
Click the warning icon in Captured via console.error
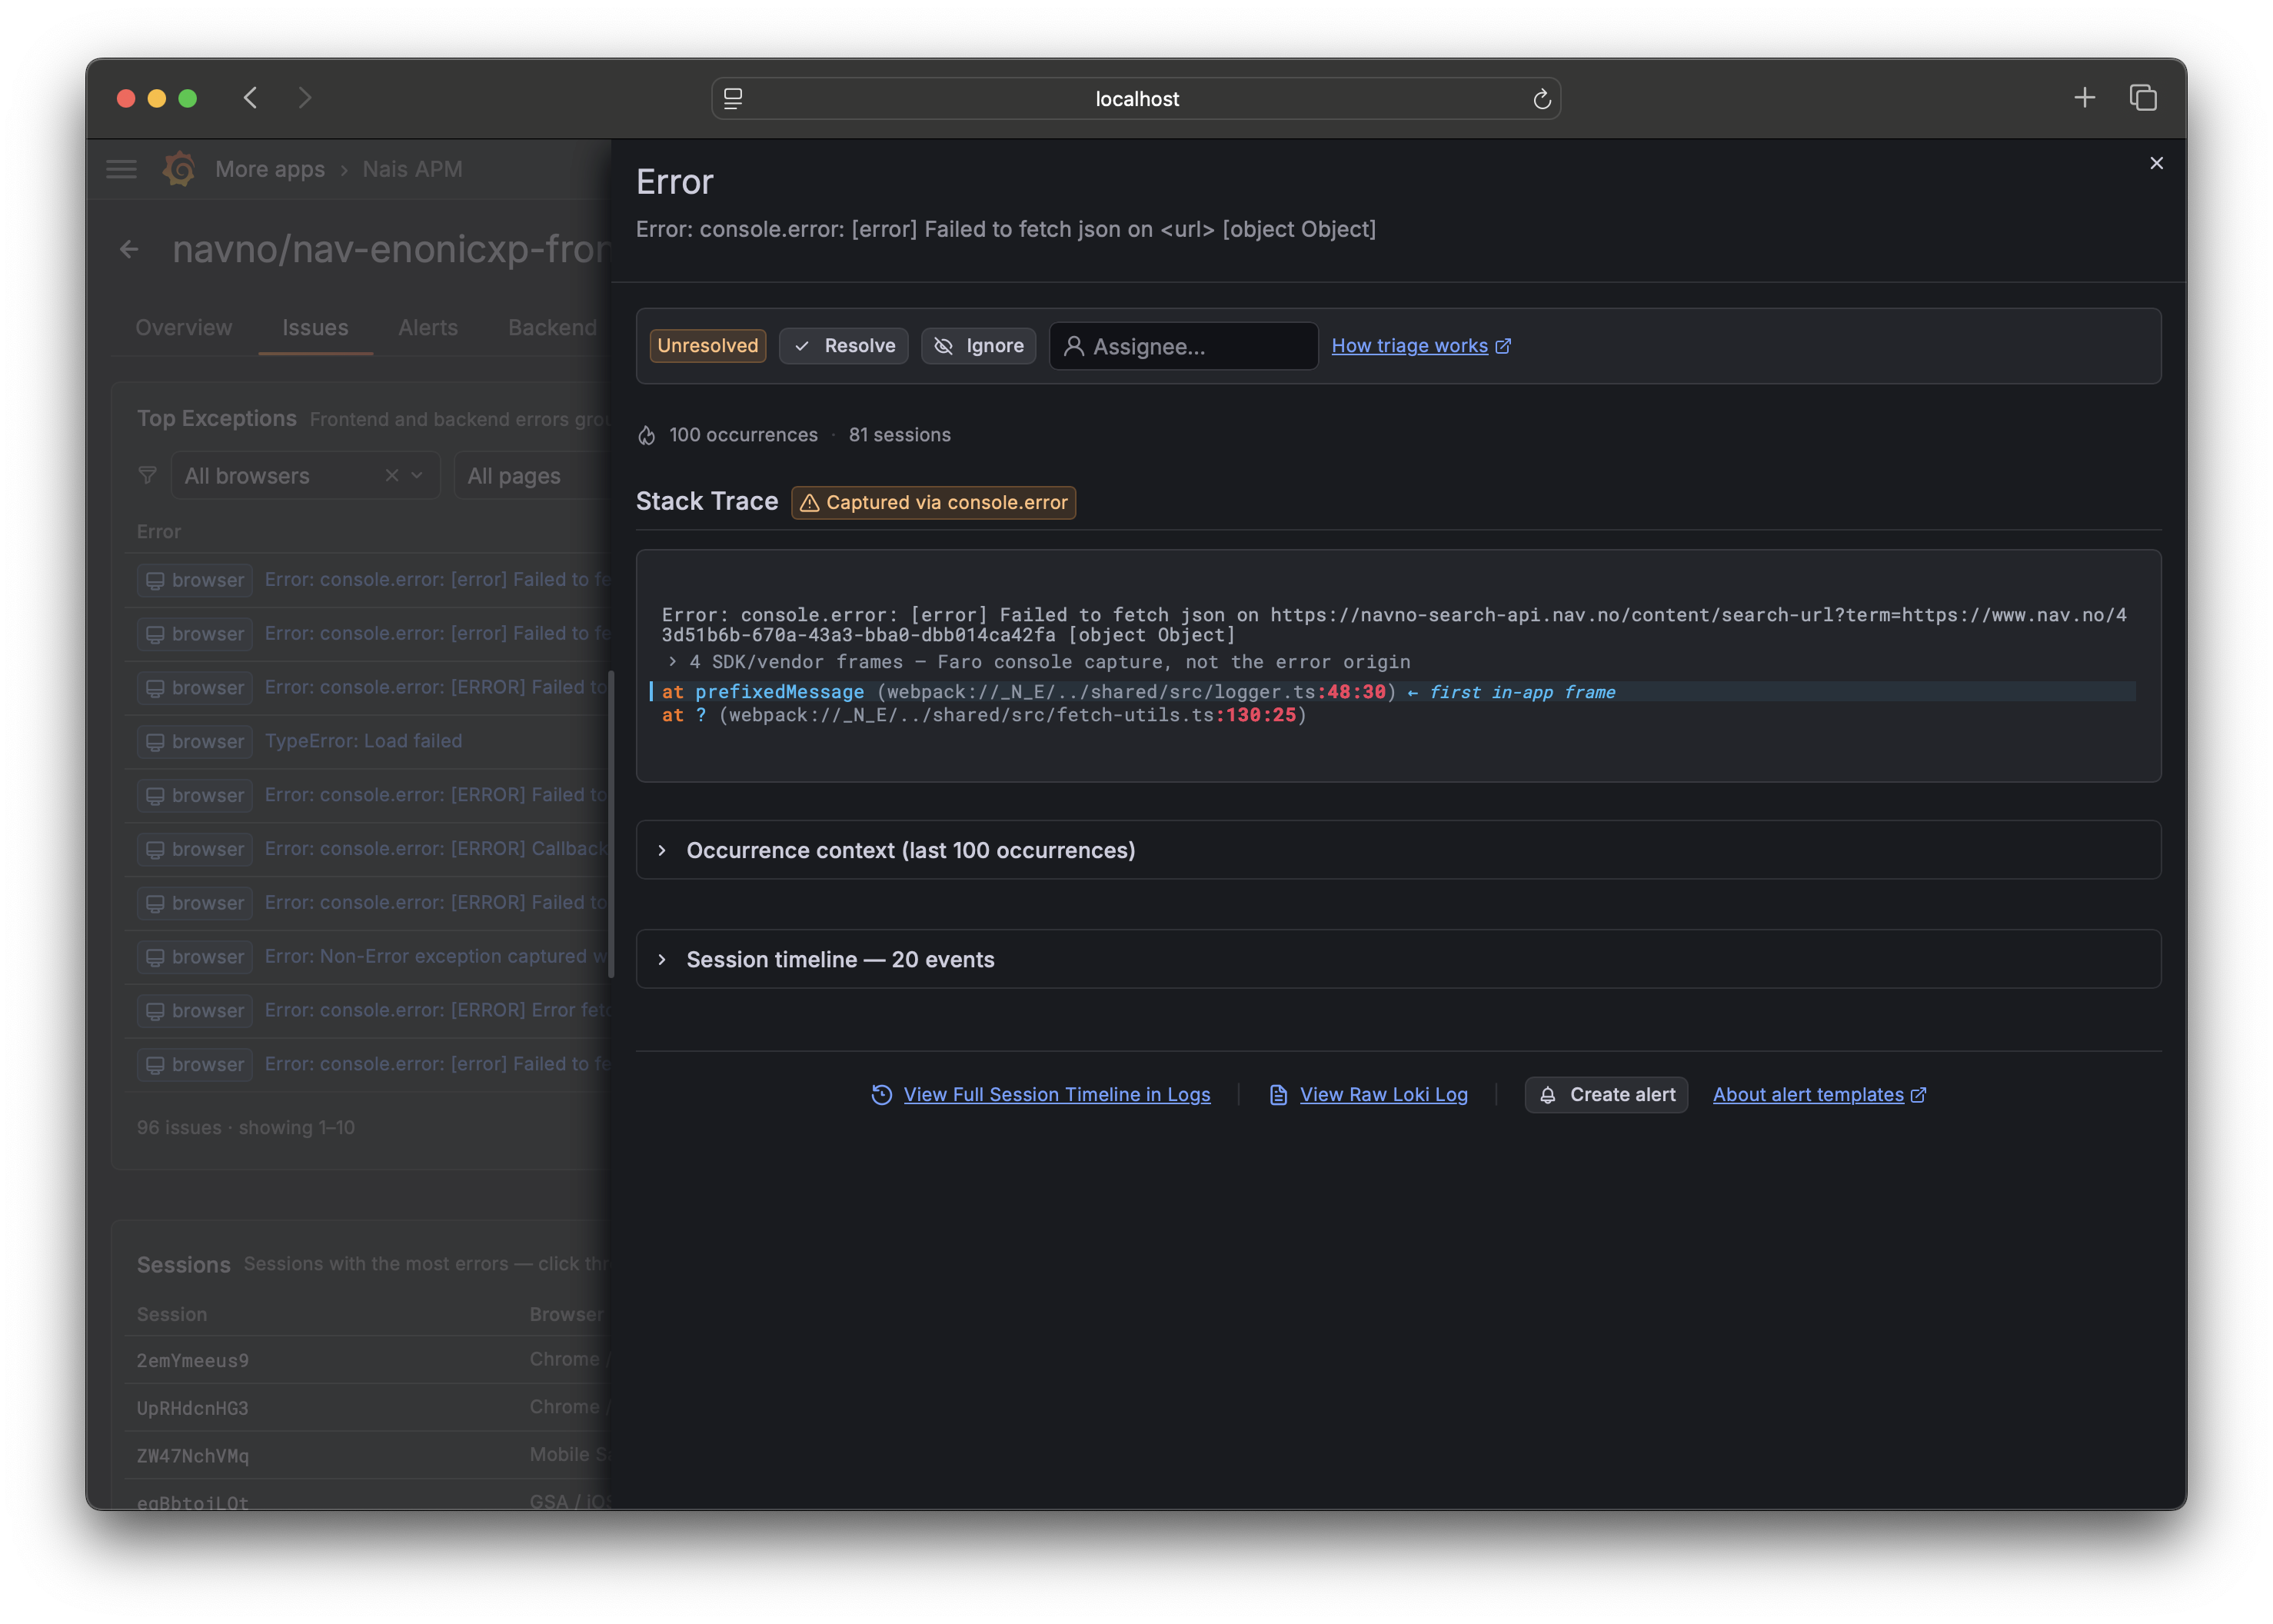point(809,502)
